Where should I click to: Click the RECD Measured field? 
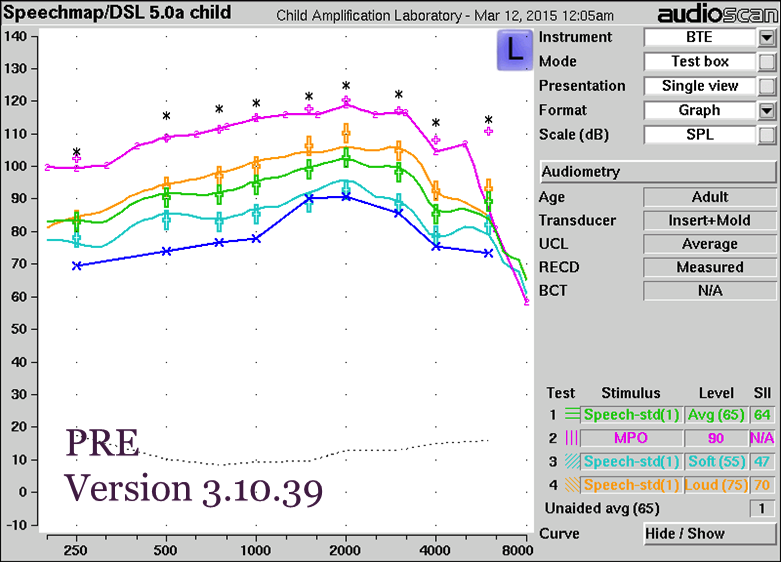[710, 268]
